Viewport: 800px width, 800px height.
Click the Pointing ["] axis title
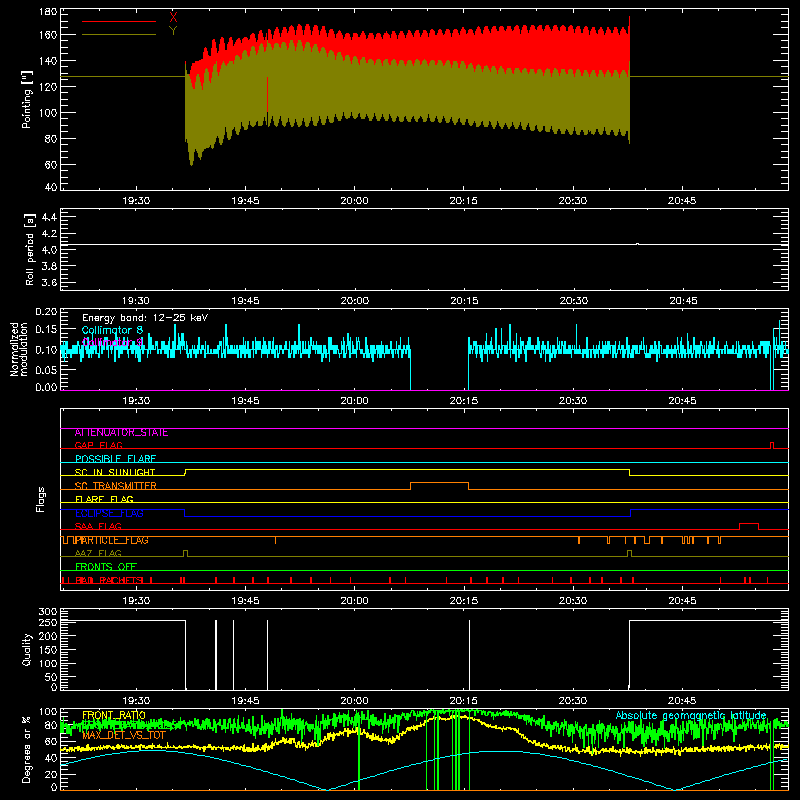click(27, 99)
